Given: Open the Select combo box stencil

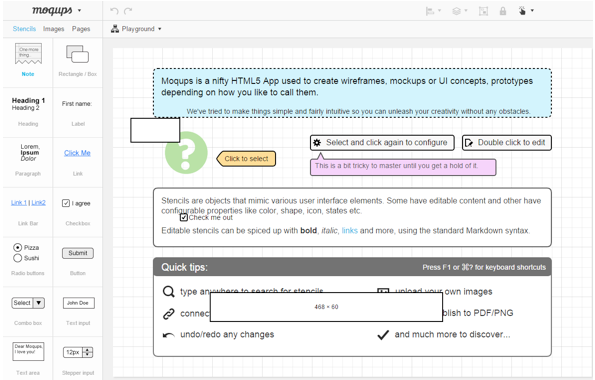Looking at the screenshot, I should [x=28, y=303].
